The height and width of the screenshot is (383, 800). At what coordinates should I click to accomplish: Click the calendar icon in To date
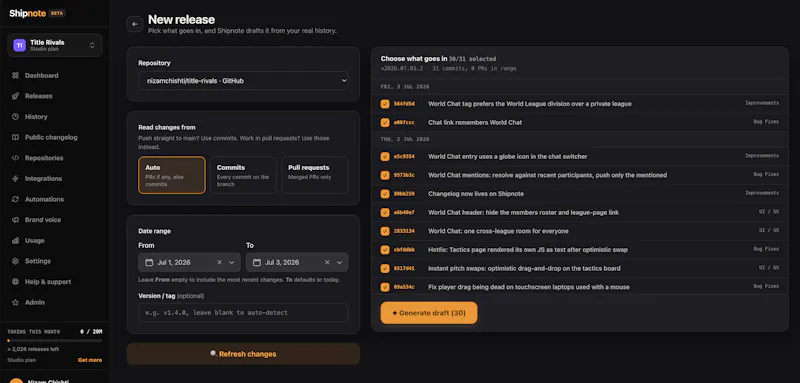pyautogui.click(x=257, y=262)
